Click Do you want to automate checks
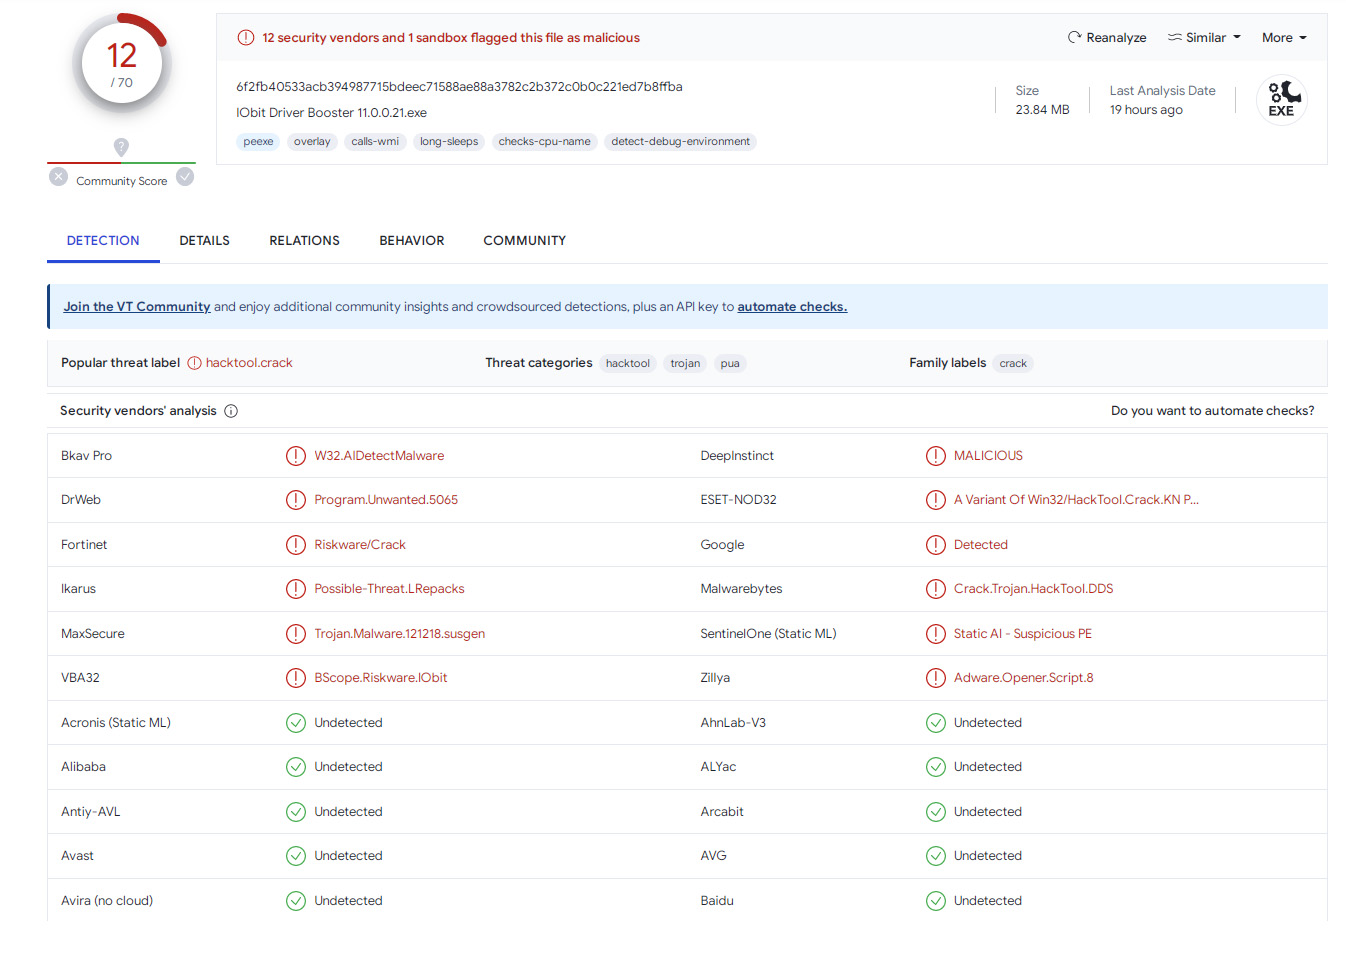 point(1213,411)
